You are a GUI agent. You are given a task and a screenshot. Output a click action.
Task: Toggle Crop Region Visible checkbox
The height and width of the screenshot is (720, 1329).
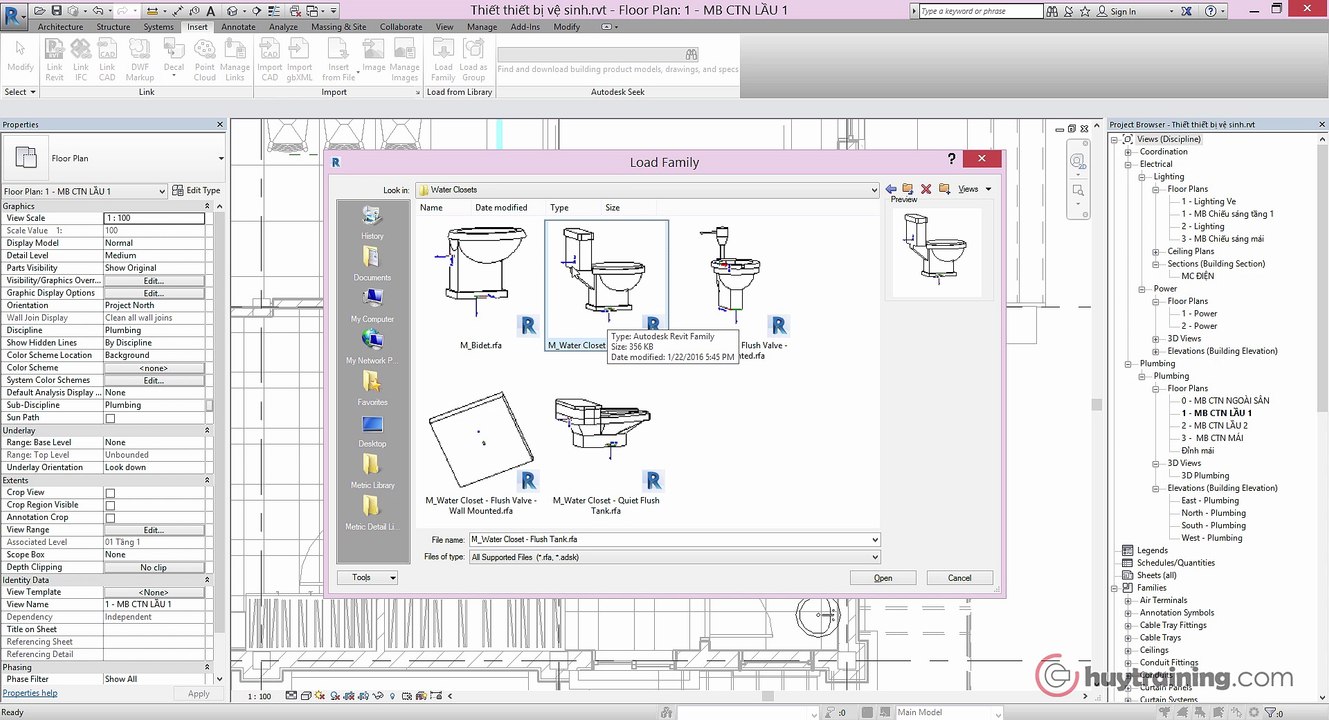110,505
